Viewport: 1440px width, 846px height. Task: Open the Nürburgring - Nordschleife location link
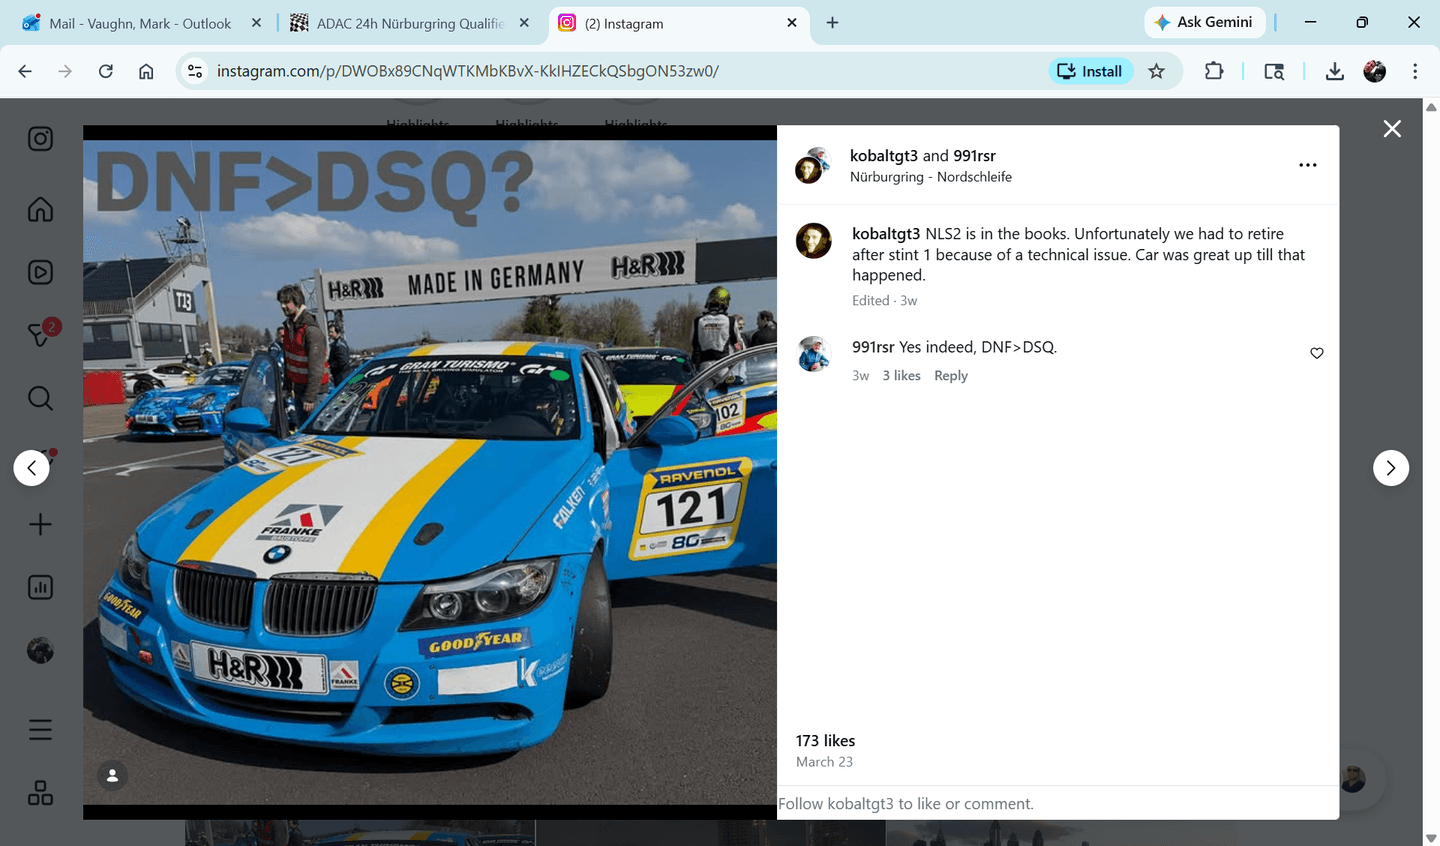tap(930, 176)
